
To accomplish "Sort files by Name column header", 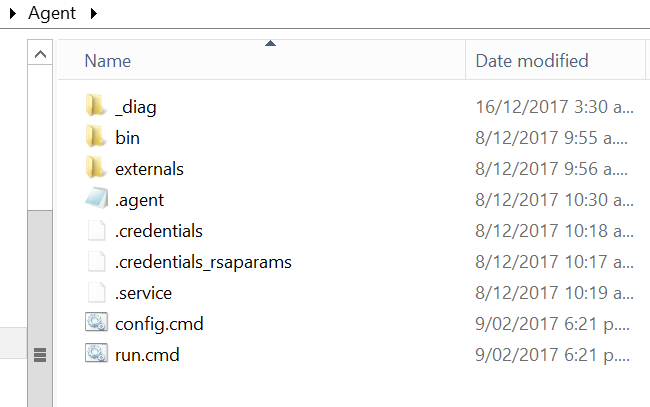I will click(108, 61).
